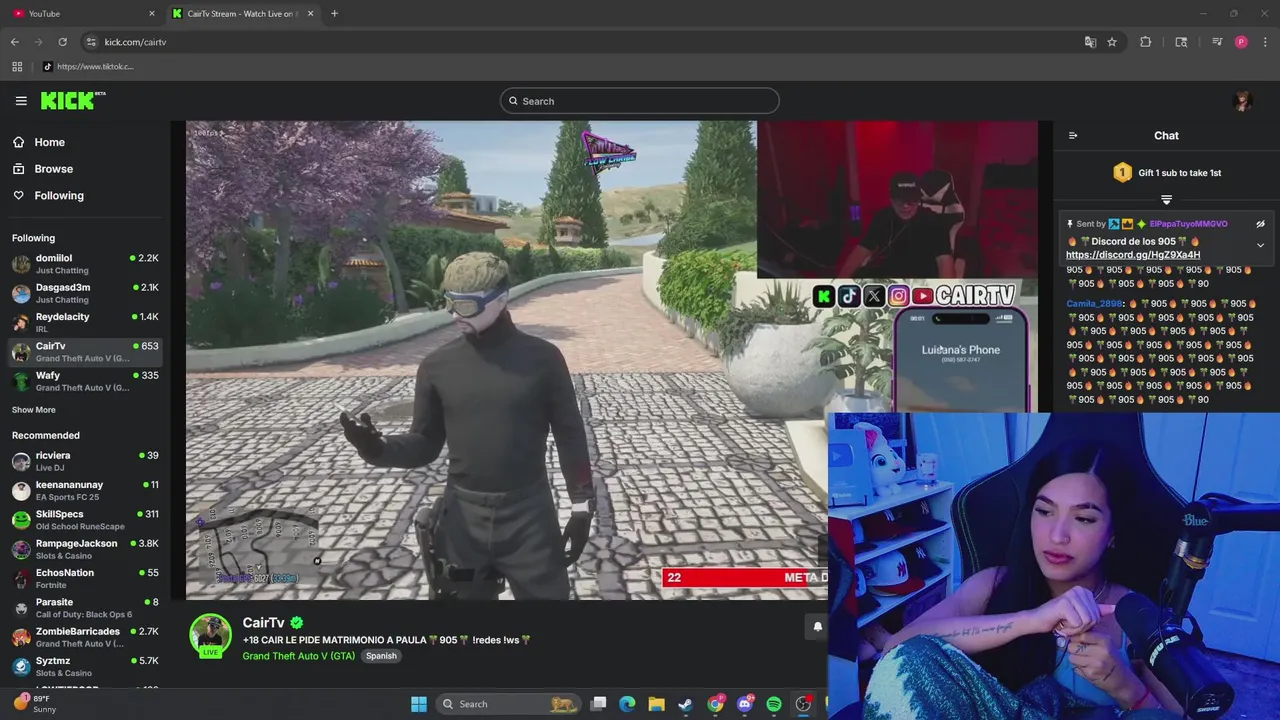Image resolution: width=1280 pixels, height=720 pixels.
Task: Expand the pinned message with the chevron
Action: pyautogui.click(x=1260, y=245)
